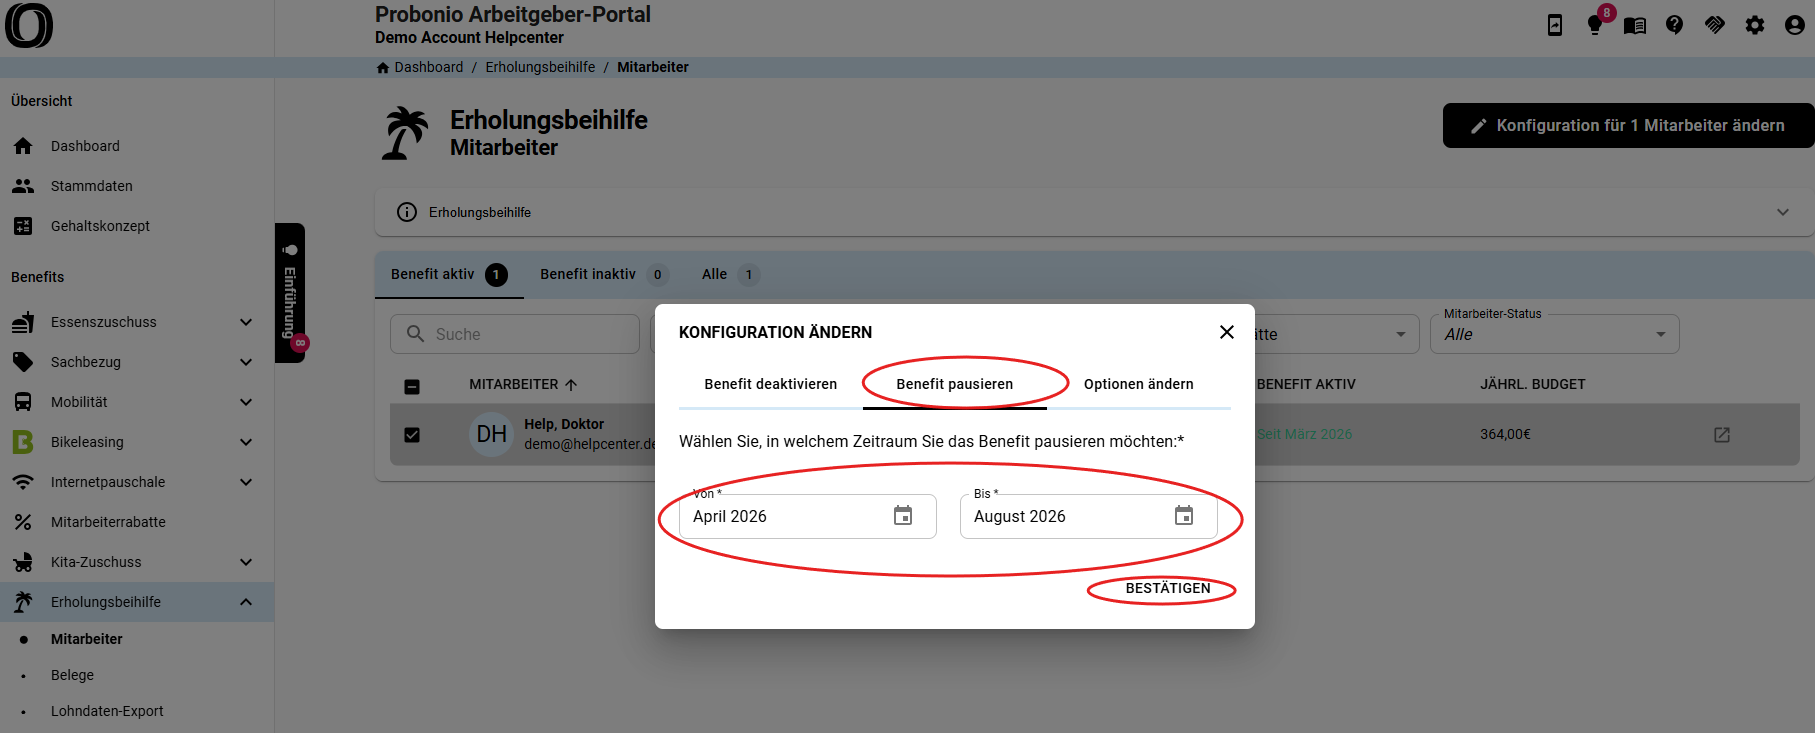
Task: Expand the Bikeleasing submenu chevron
Action: point(246,442)
